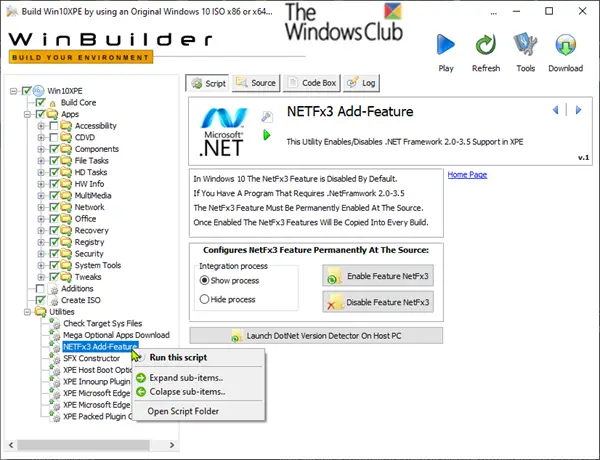Click the Colapse sub-items green arrow icon

click(141, 391)
